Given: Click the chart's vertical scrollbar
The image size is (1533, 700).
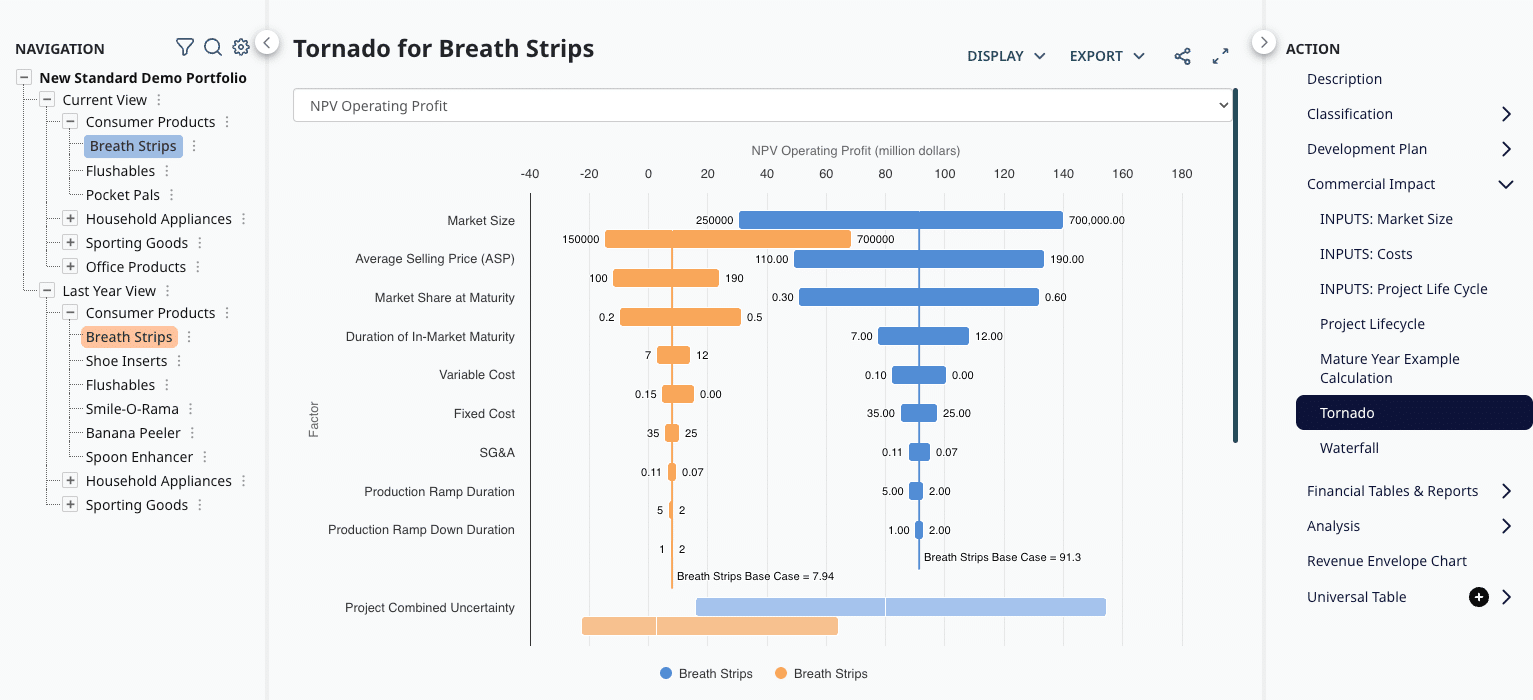Looking at the screenshot, I should pyautogui.click(x=1236, y=265).
